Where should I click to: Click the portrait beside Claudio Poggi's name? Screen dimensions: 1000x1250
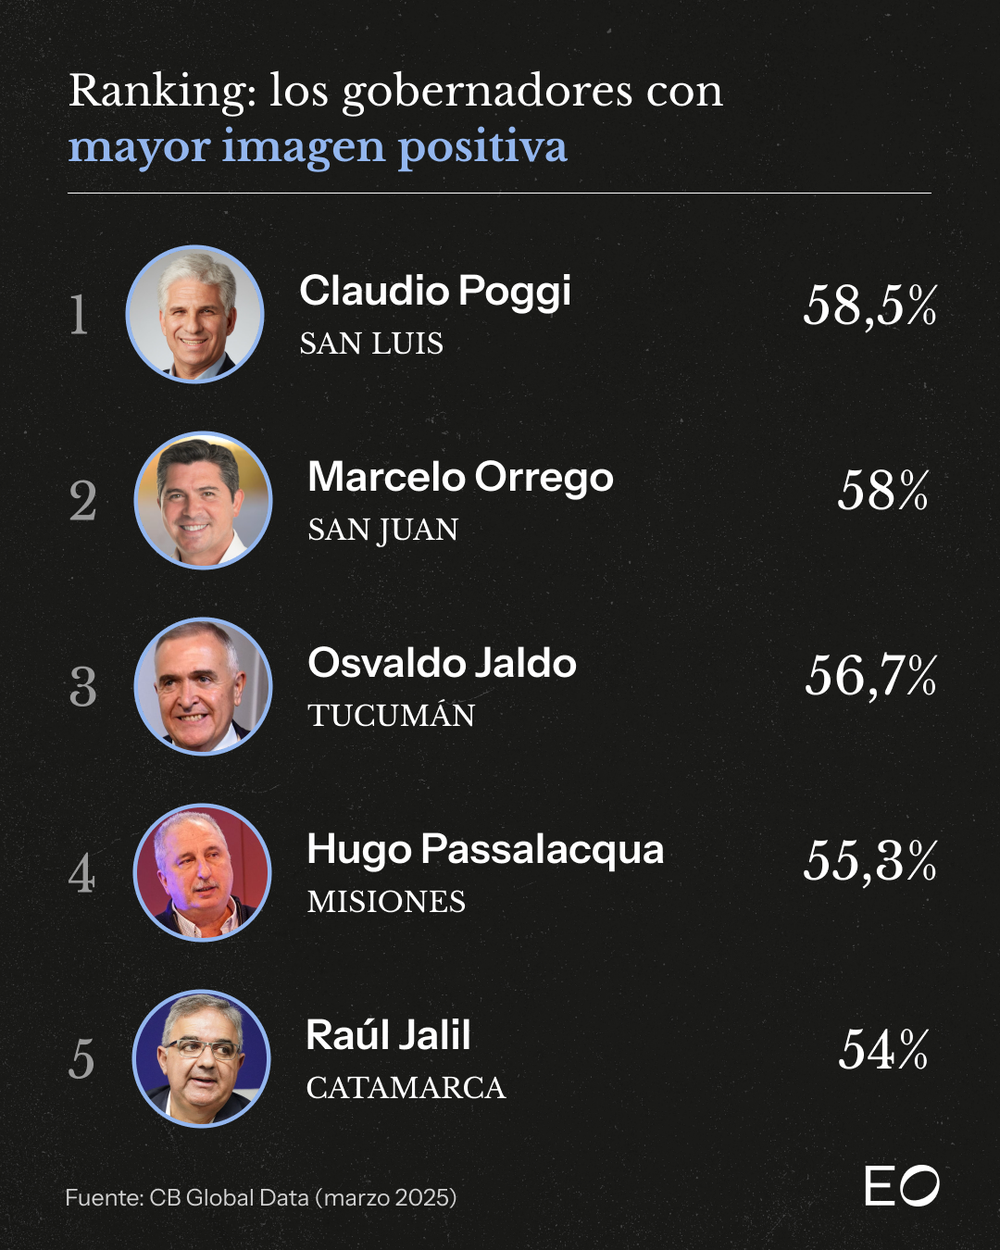click(x=195, y=314)
